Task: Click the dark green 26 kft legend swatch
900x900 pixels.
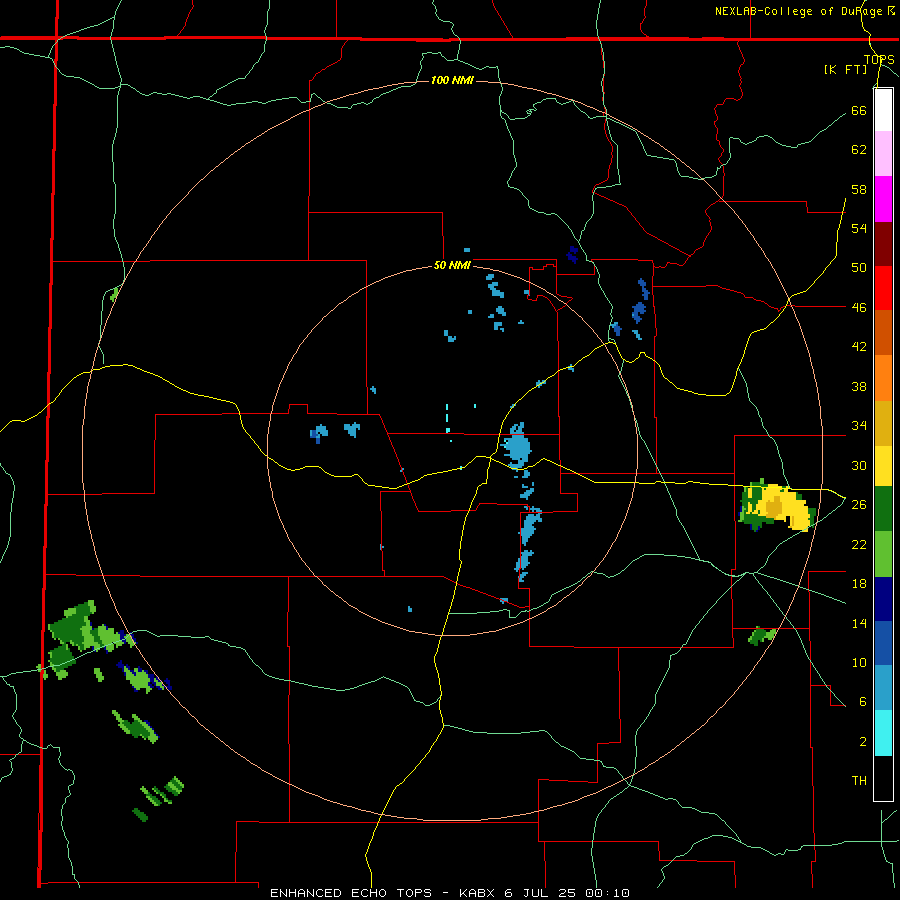Action: (883, 509)
